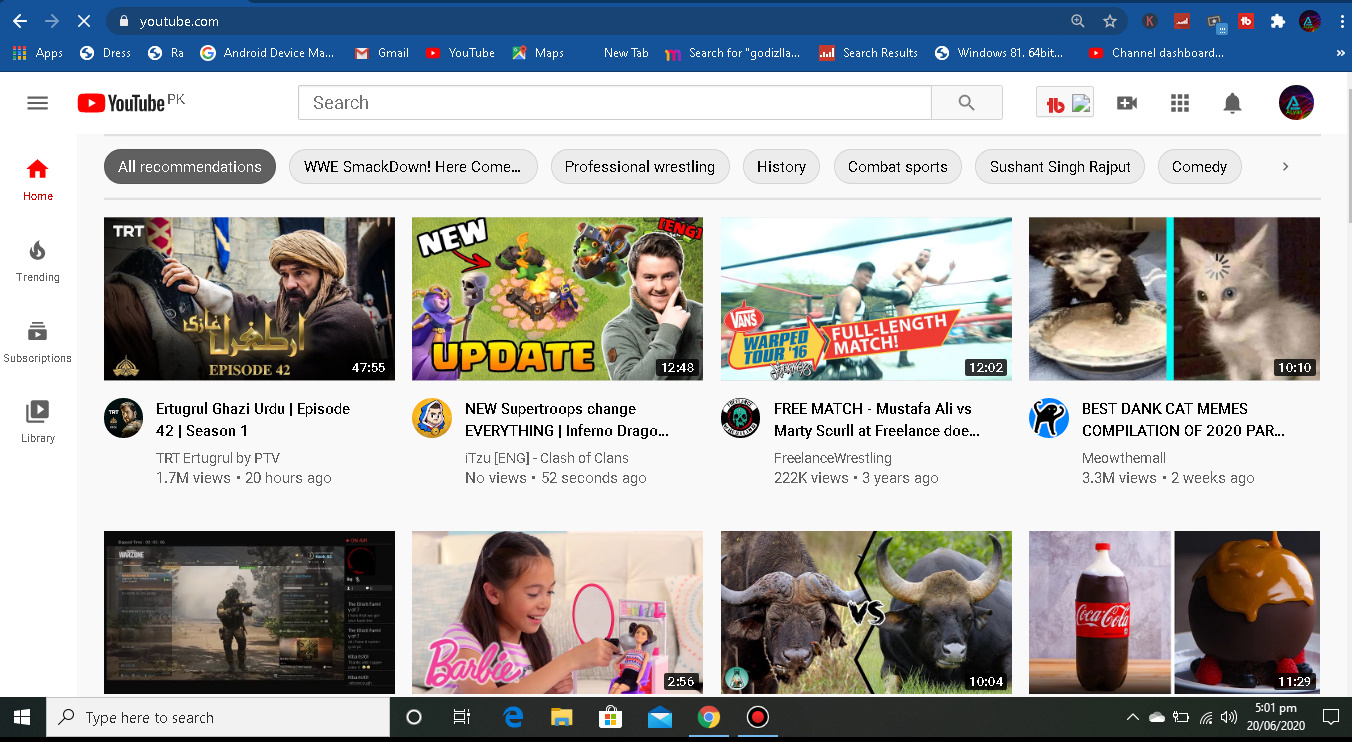The height and width of the screenshot is (742, 1352).
Task: Select All recommendations chip
Action: click(x=190, y=167)
